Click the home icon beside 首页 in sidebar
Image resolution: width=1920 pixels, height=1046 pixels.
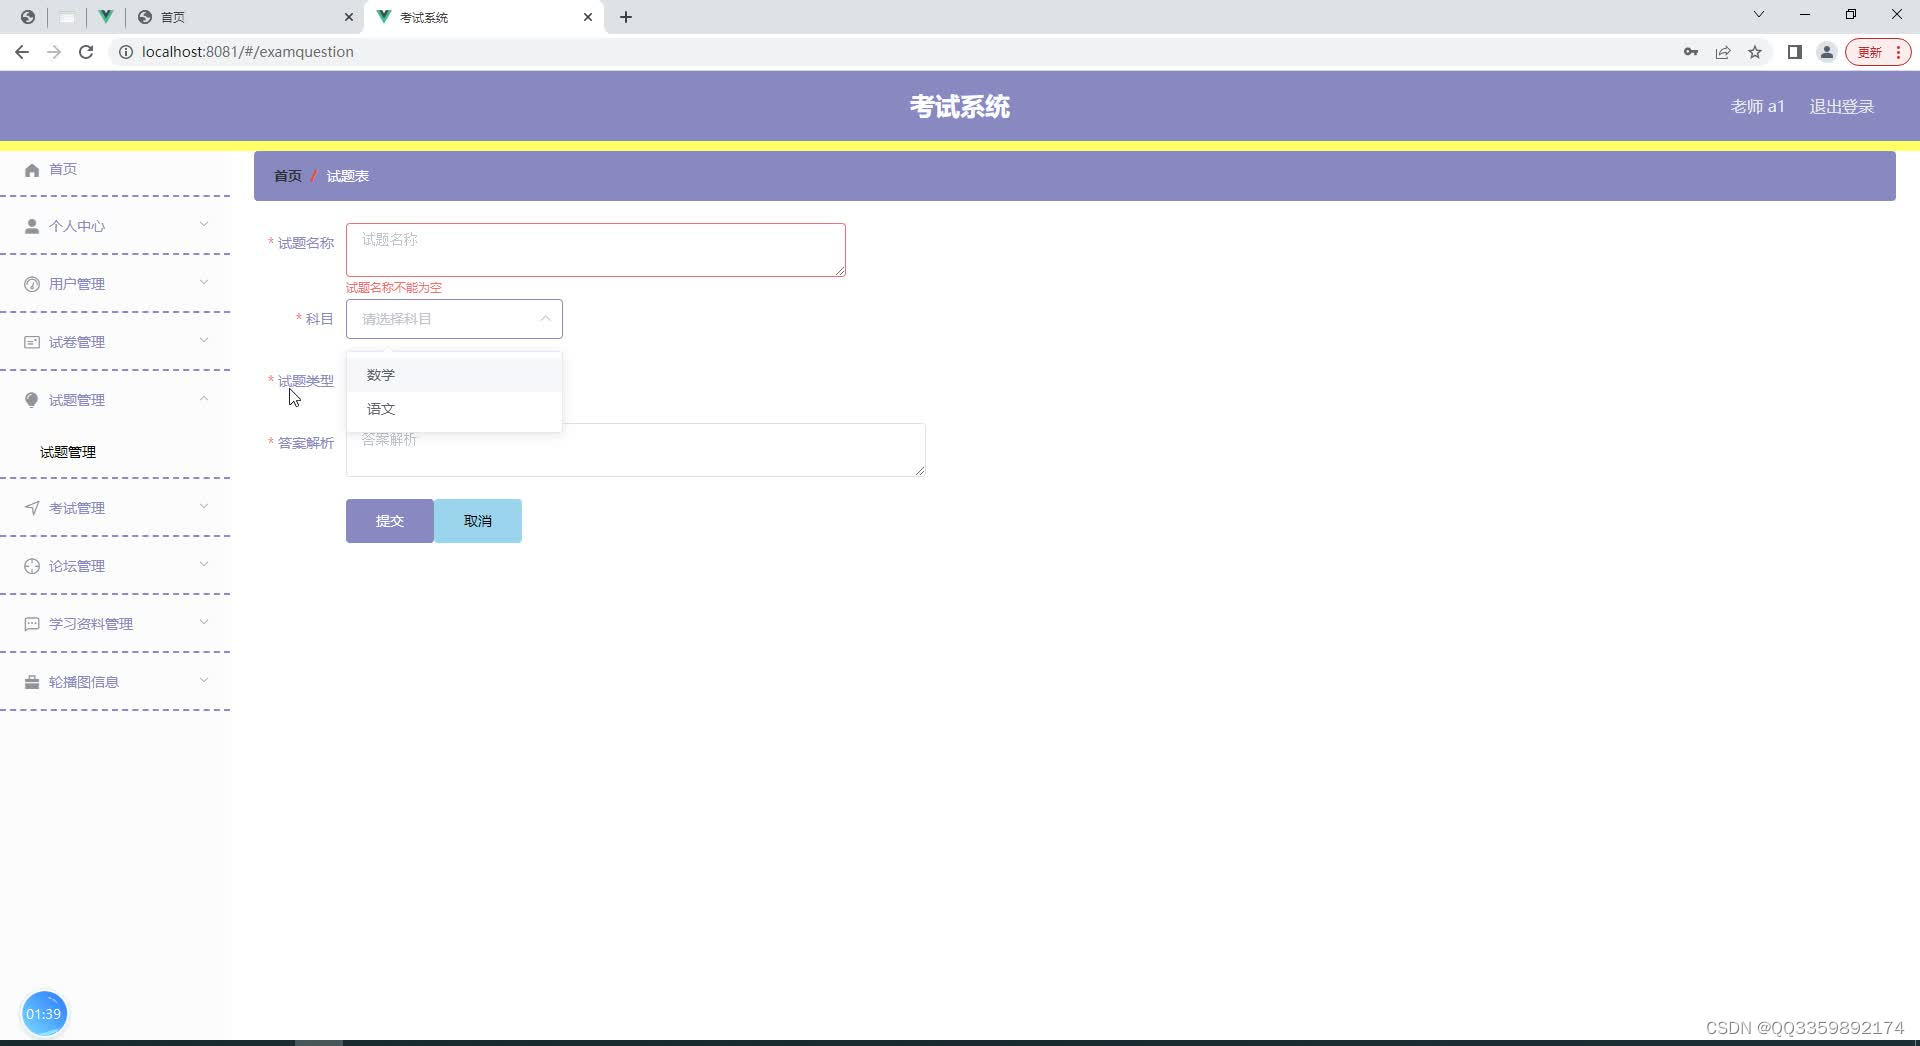click(x=32, y=170)
